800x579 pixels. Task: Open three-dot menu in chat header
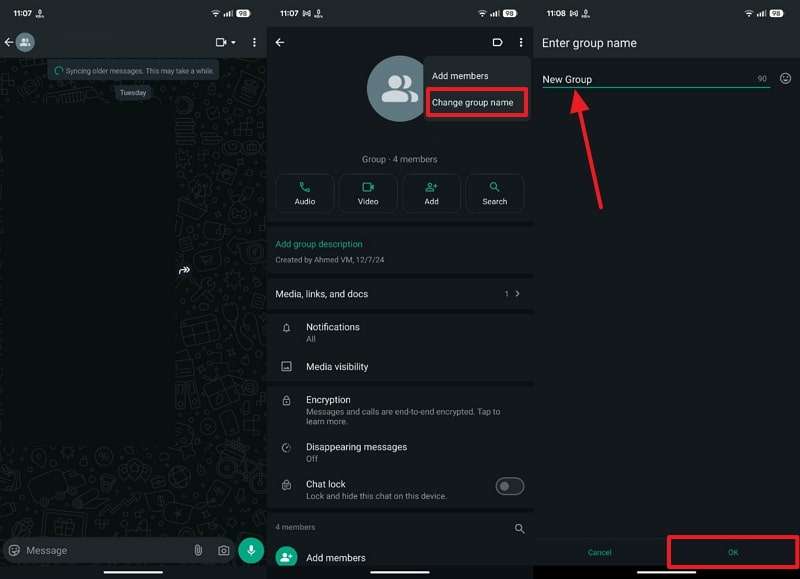[254, 42]
